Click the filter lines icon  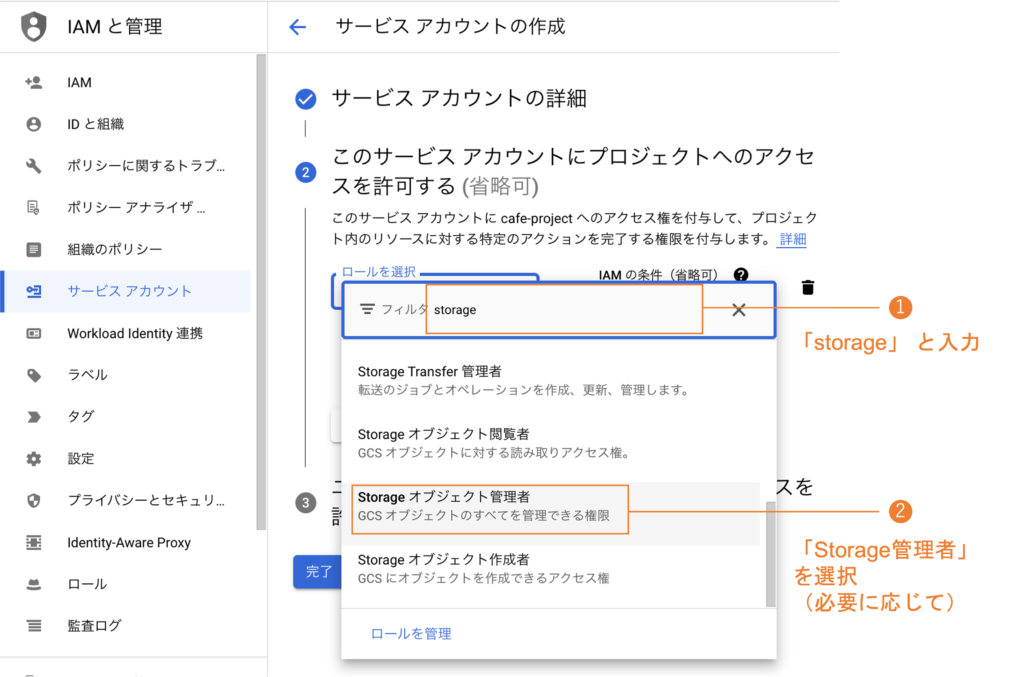click(x=368, y=309)
